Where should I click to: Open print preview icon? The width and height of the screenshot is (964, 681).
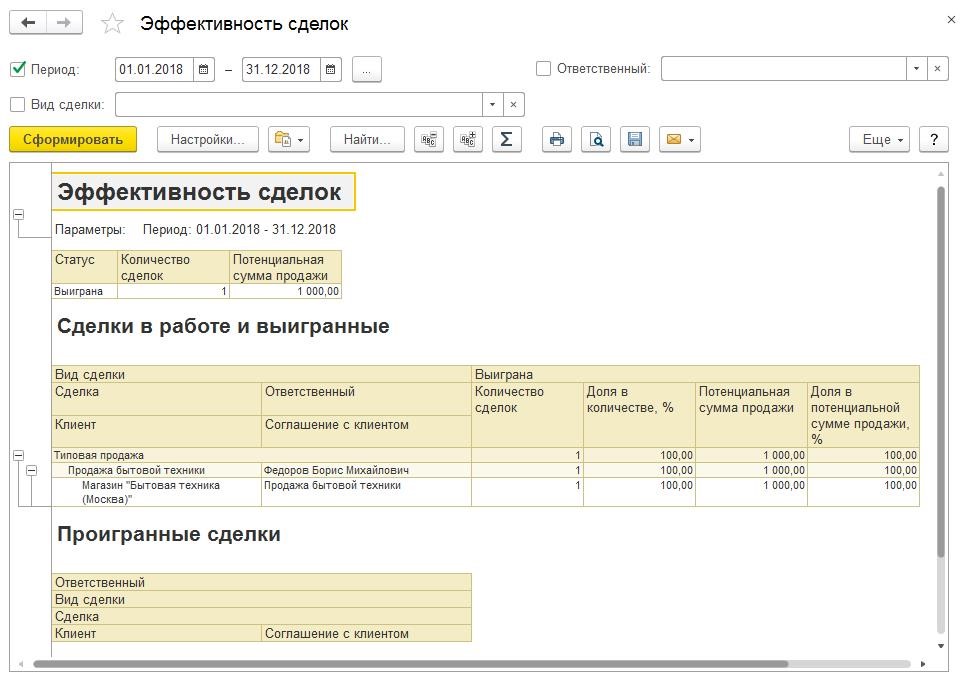pos(596,140)
